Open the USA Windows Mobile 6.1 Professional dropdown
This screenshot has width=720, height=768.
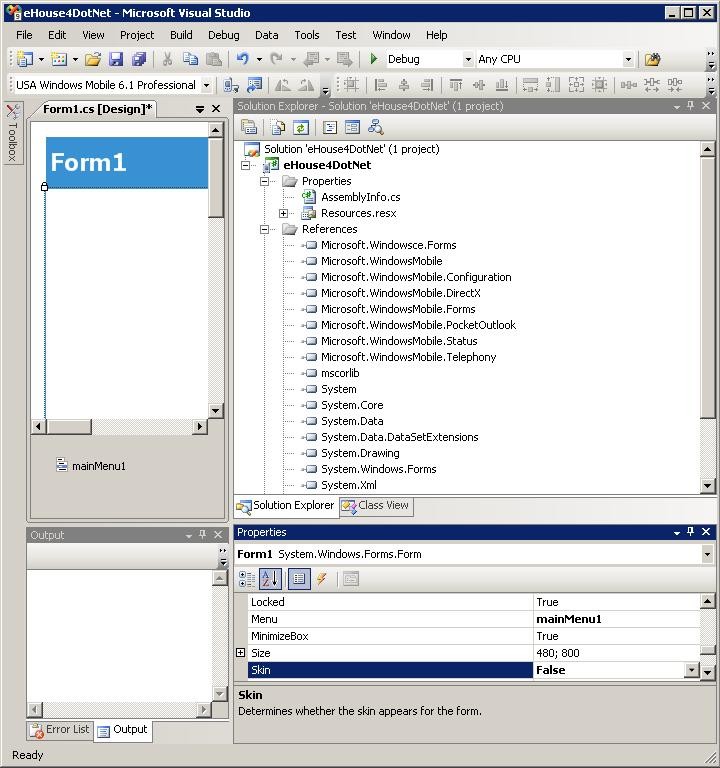[x=207, y=85]
